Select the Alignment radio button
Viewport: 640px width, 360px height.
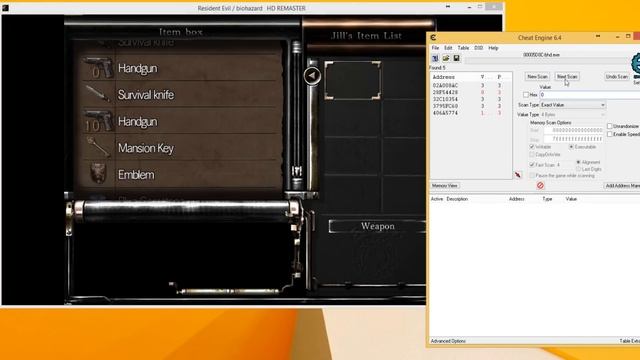[x=578, y=162]
